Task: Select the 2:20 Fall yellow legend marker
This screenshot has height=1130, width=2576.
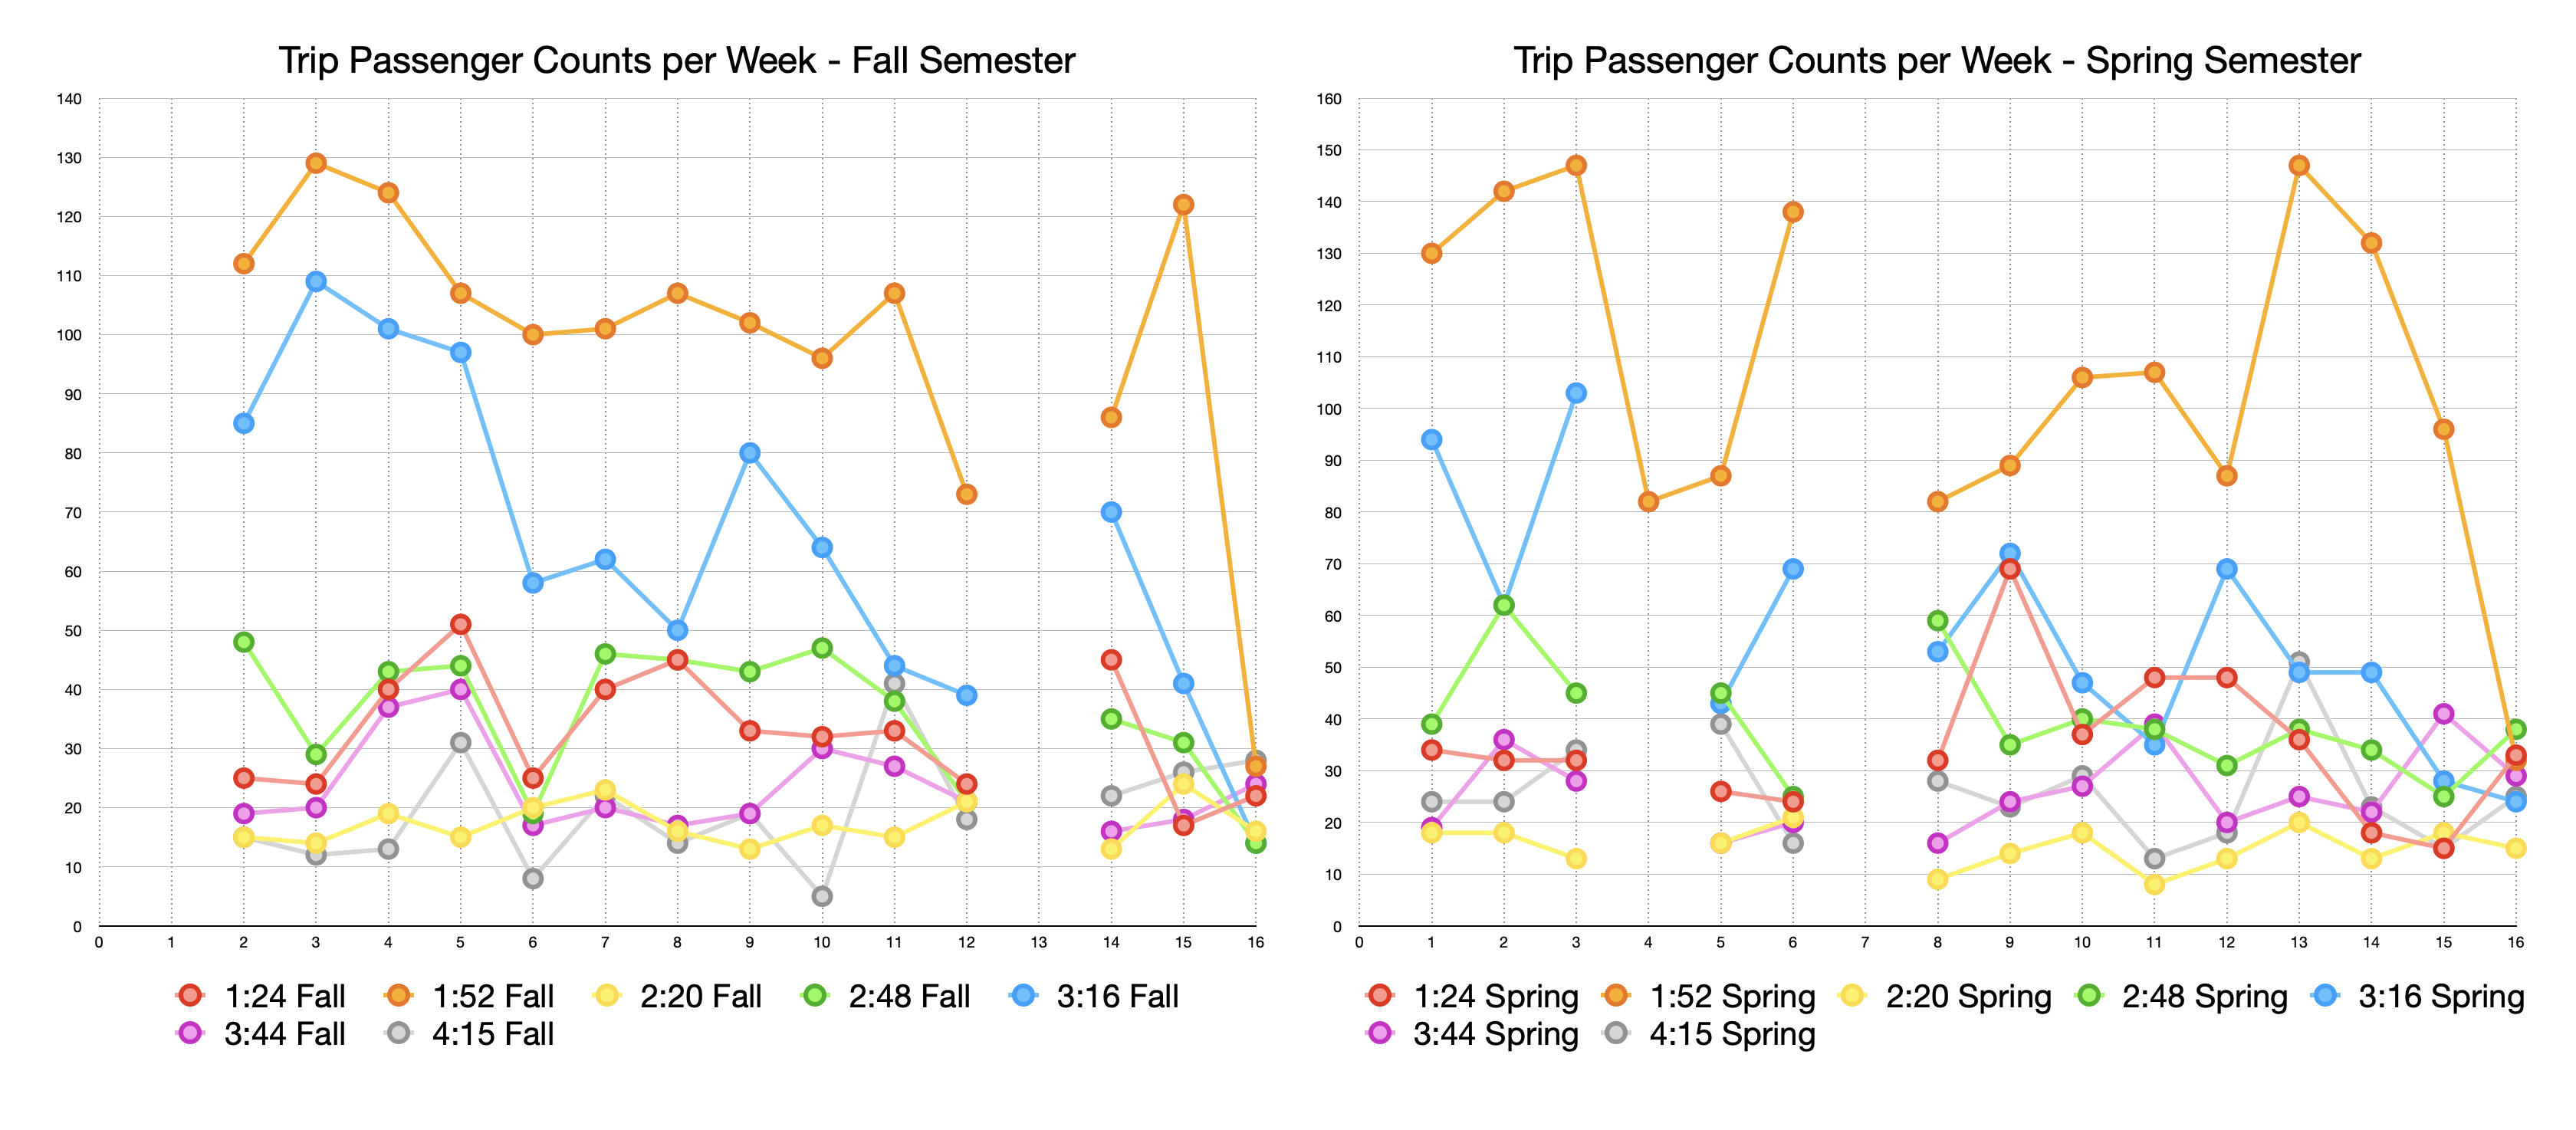Action: coord(607,995)
